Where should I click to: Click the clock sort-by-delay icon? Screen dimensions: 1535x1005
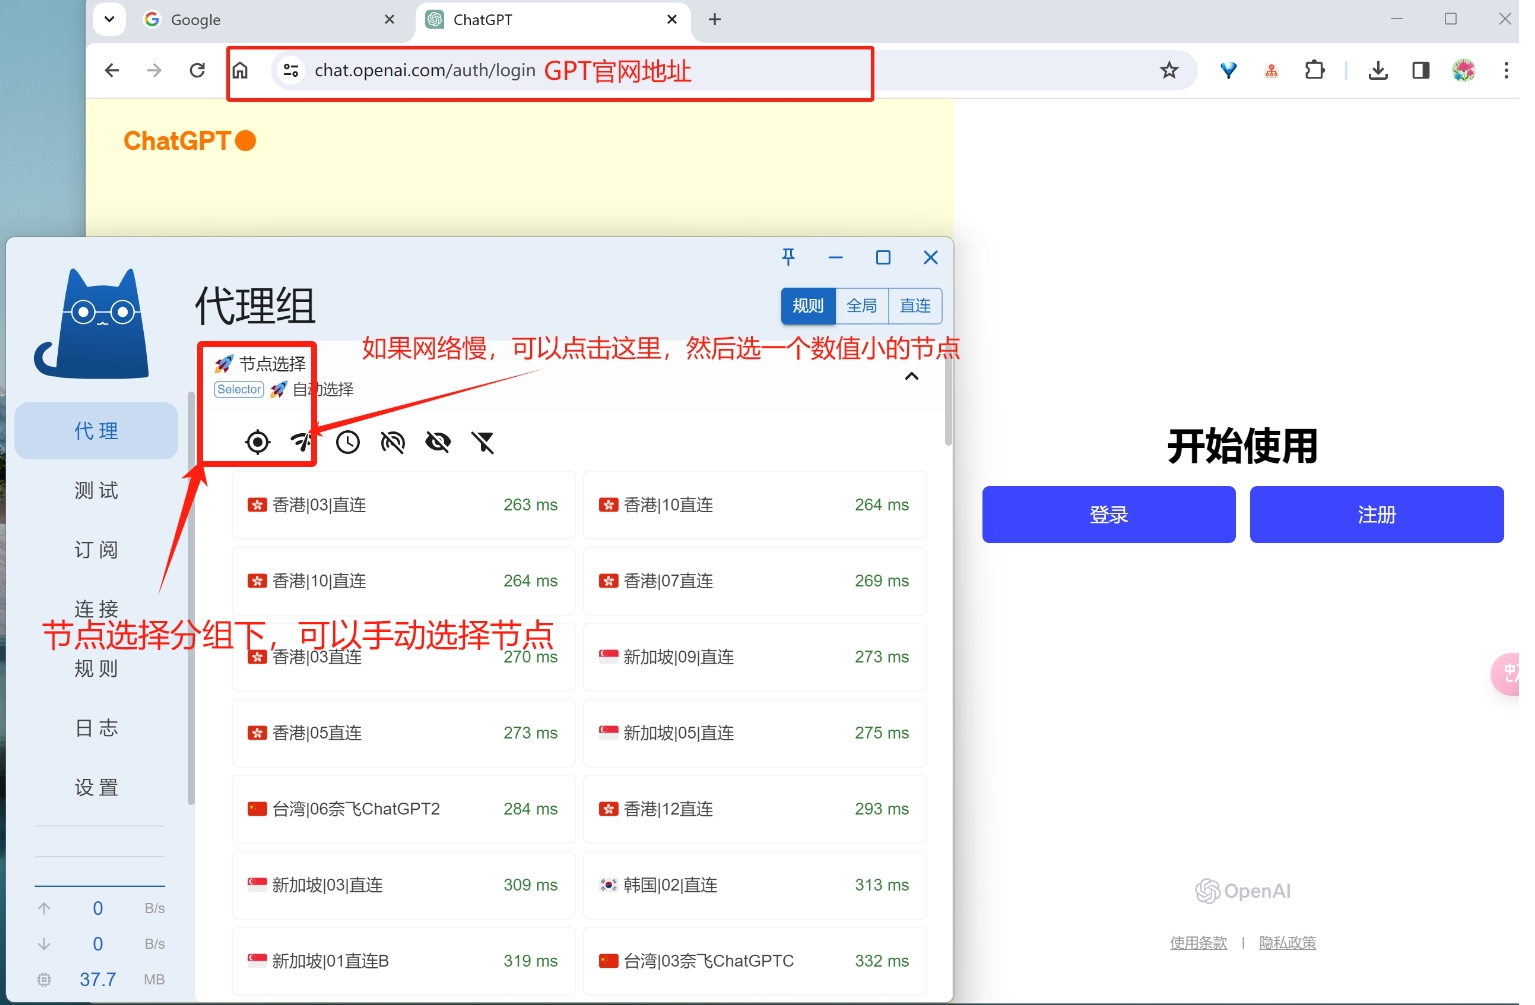click(348, 442)
